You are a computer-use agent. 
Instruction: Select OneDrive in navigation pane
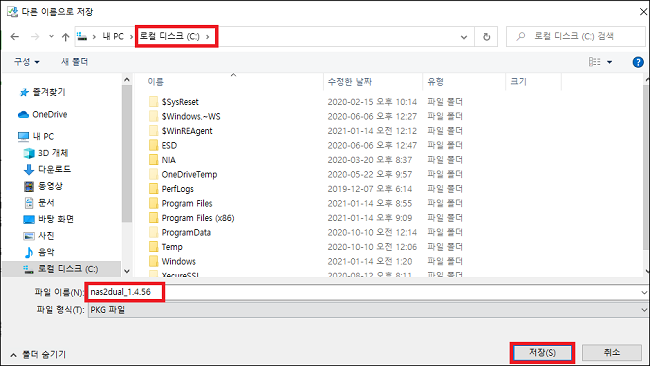[x=49, y=114]
